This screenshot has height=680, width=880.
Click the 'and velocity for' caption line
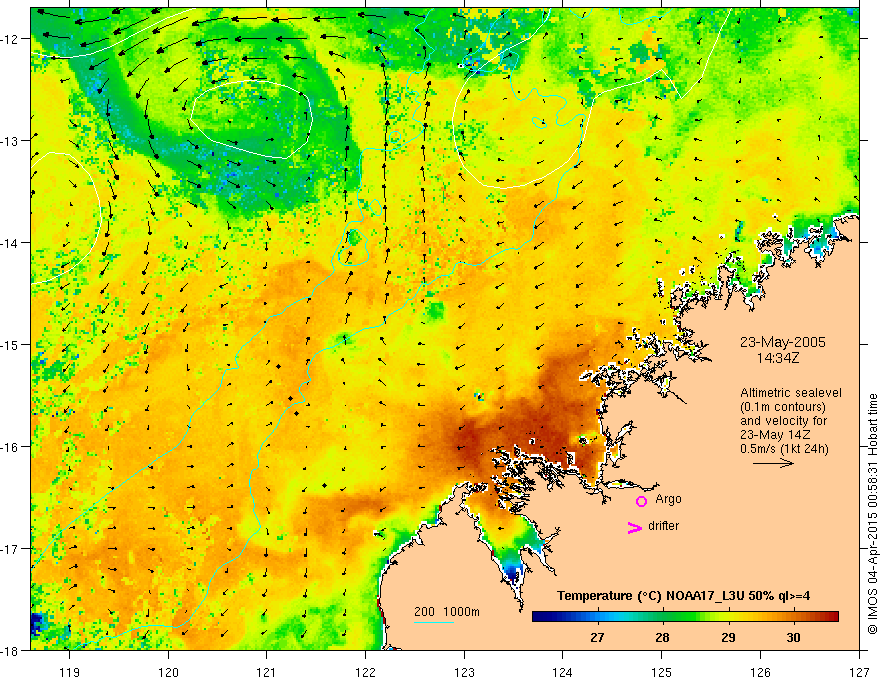point(783,421)
